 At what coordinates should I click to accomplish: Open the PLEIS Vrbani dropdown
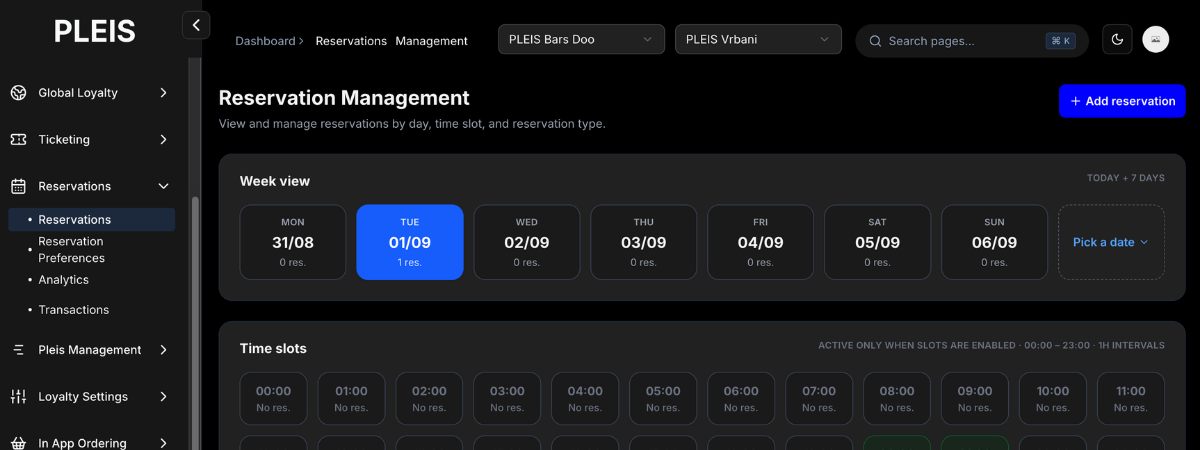click(758, 40)
